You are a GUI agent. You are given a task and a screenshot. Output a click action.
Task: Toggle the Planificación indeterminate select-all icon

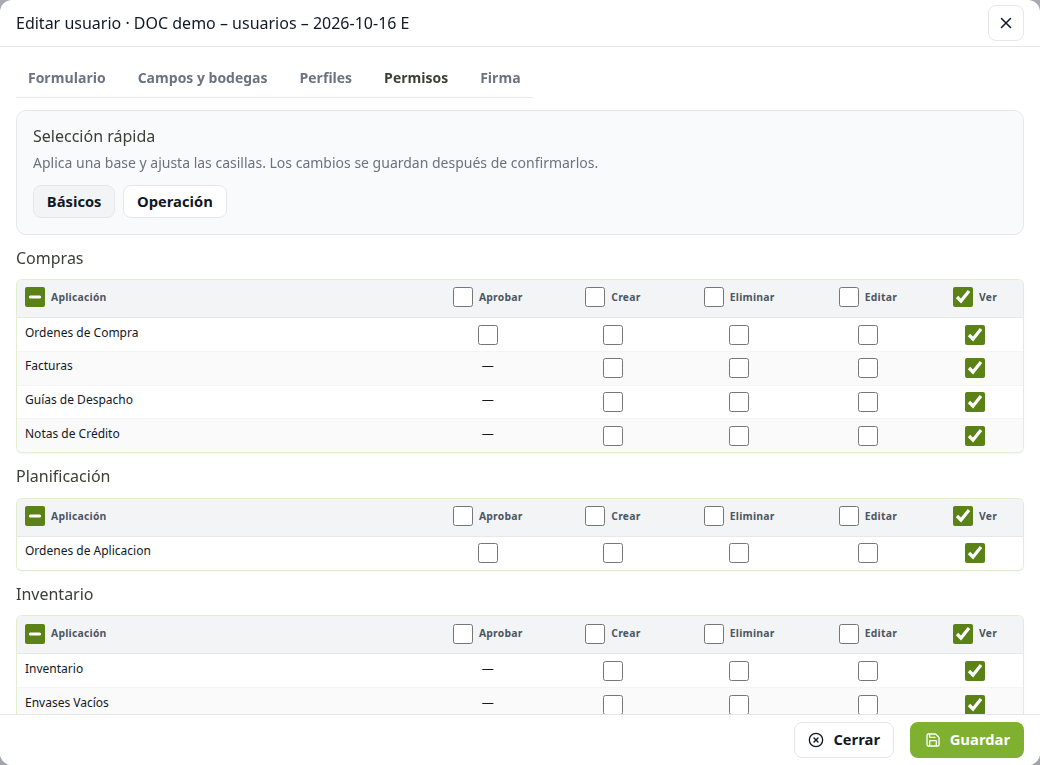[x=35, y=516]
